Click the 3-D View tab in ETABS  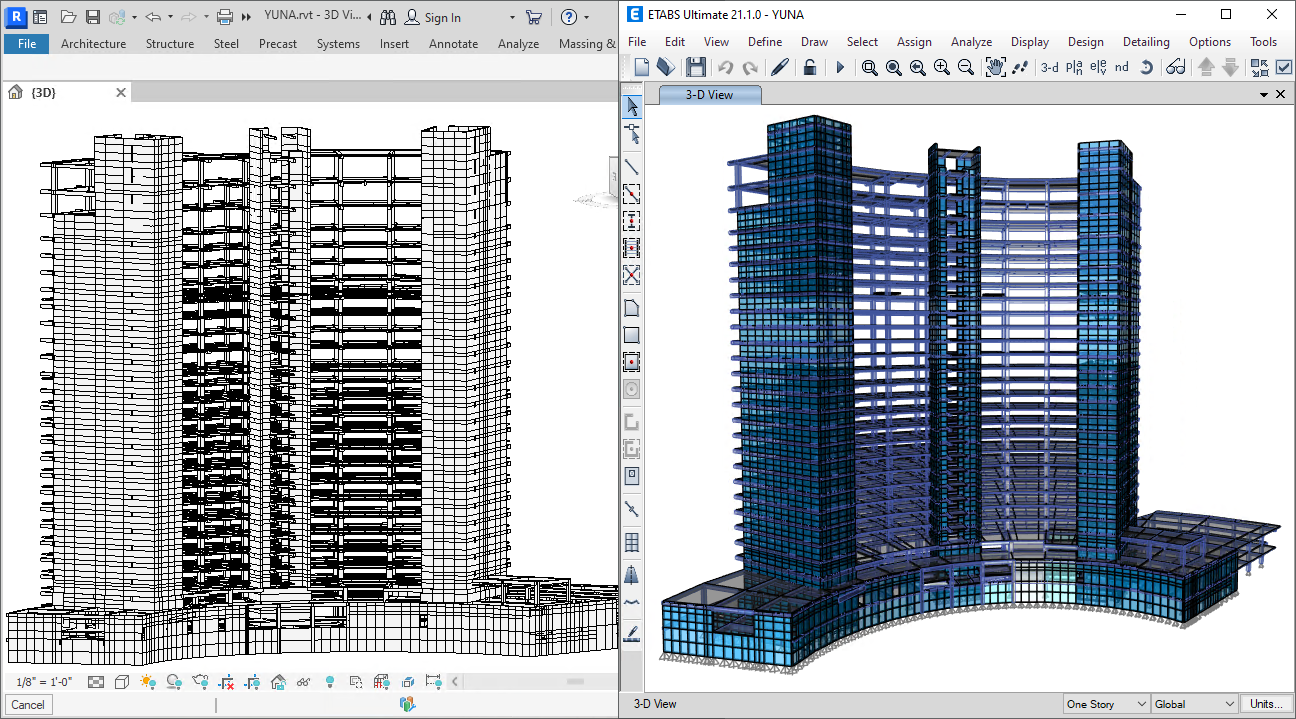[x=710, y=93]
